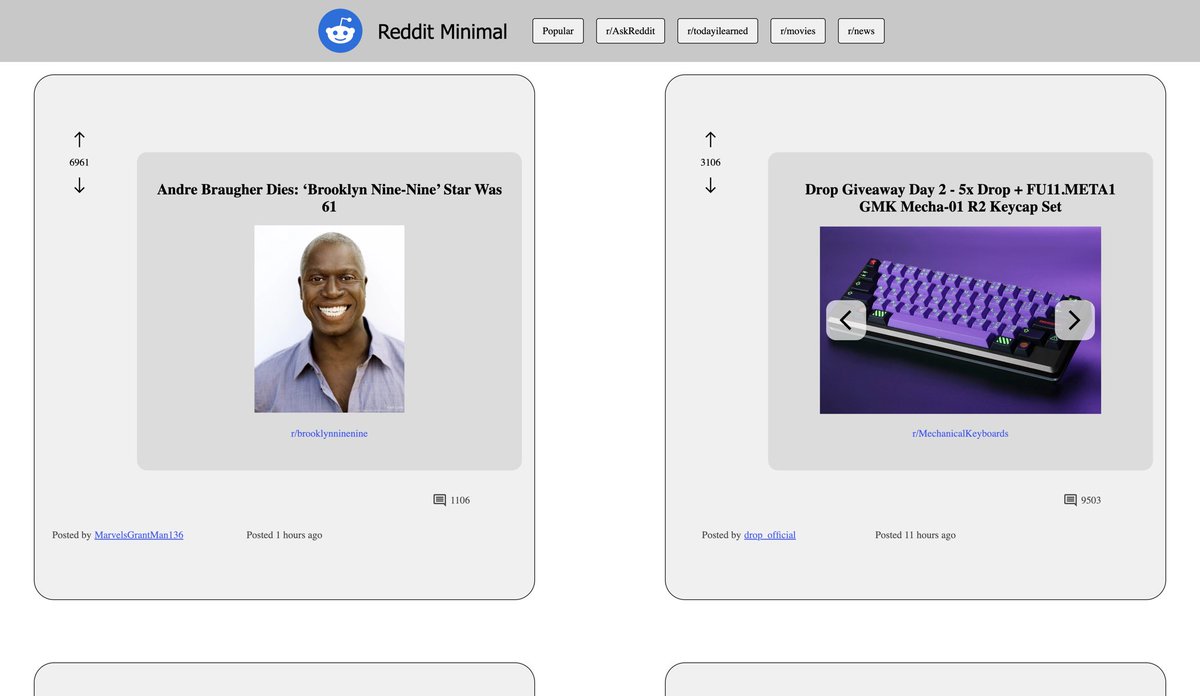This screenshot has height=696, width=1200.
Task: Go to r/news
Action: [x=861, y=31]
